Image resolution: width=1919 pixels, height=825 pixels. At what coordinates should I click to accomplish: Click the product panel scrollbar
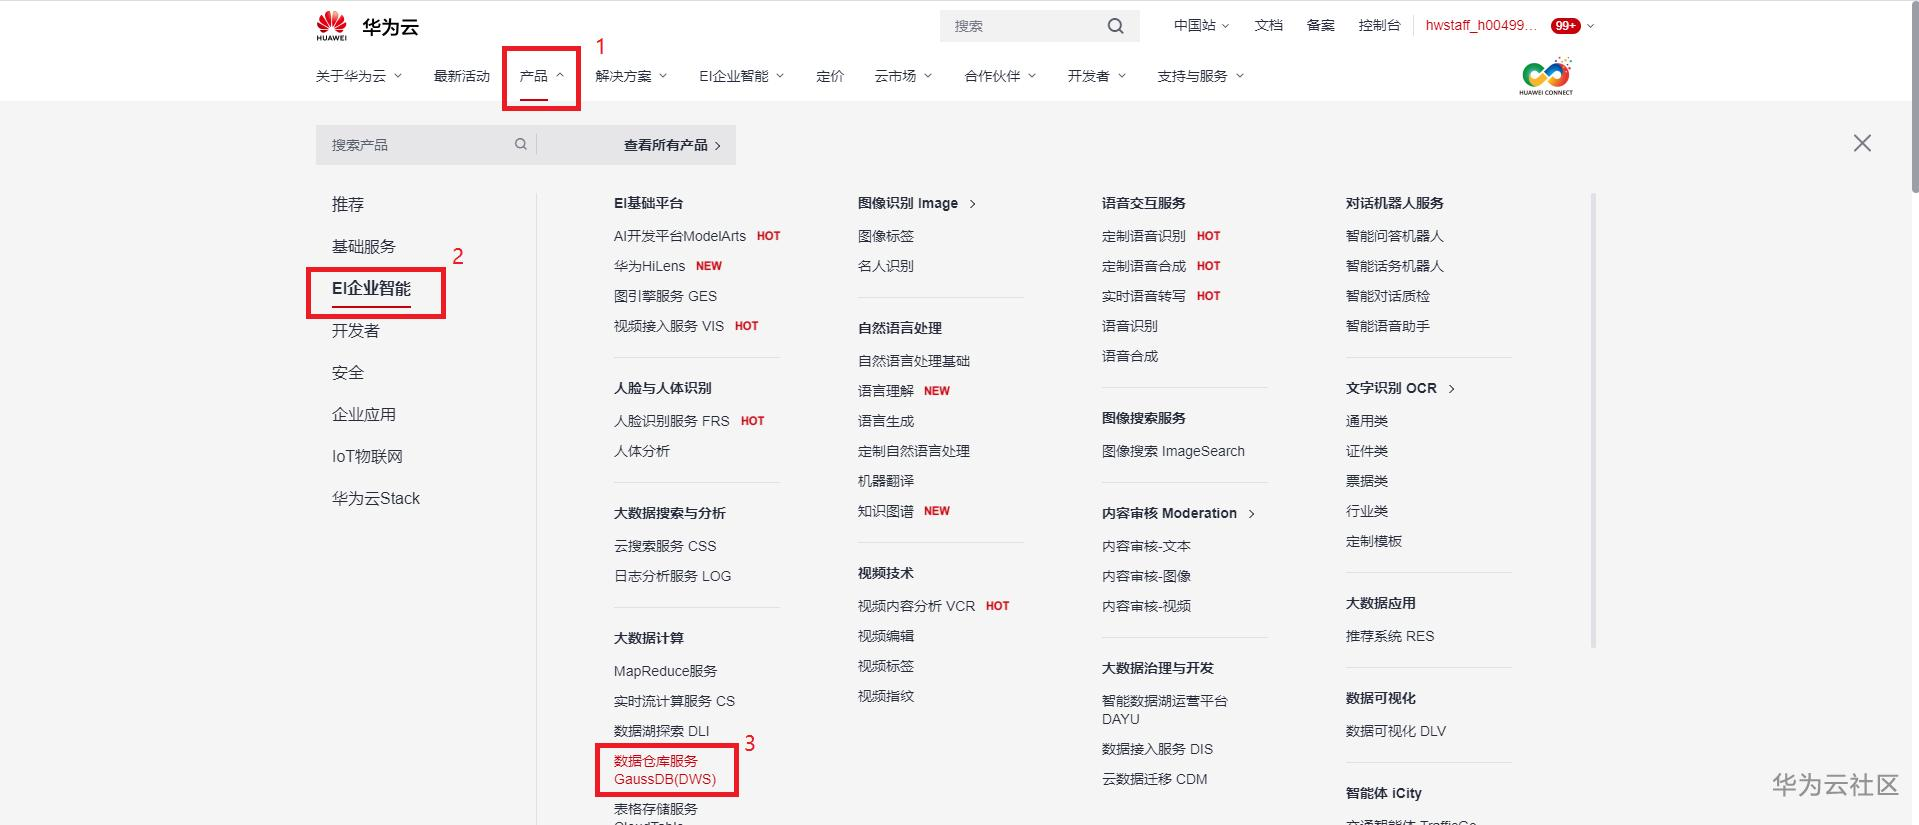pos(1593,420)
